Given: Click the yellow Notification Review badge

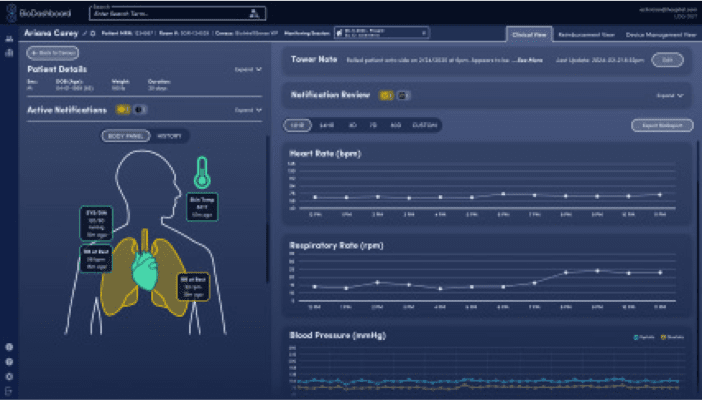Looking at the screenshot, I should (385, 95).
